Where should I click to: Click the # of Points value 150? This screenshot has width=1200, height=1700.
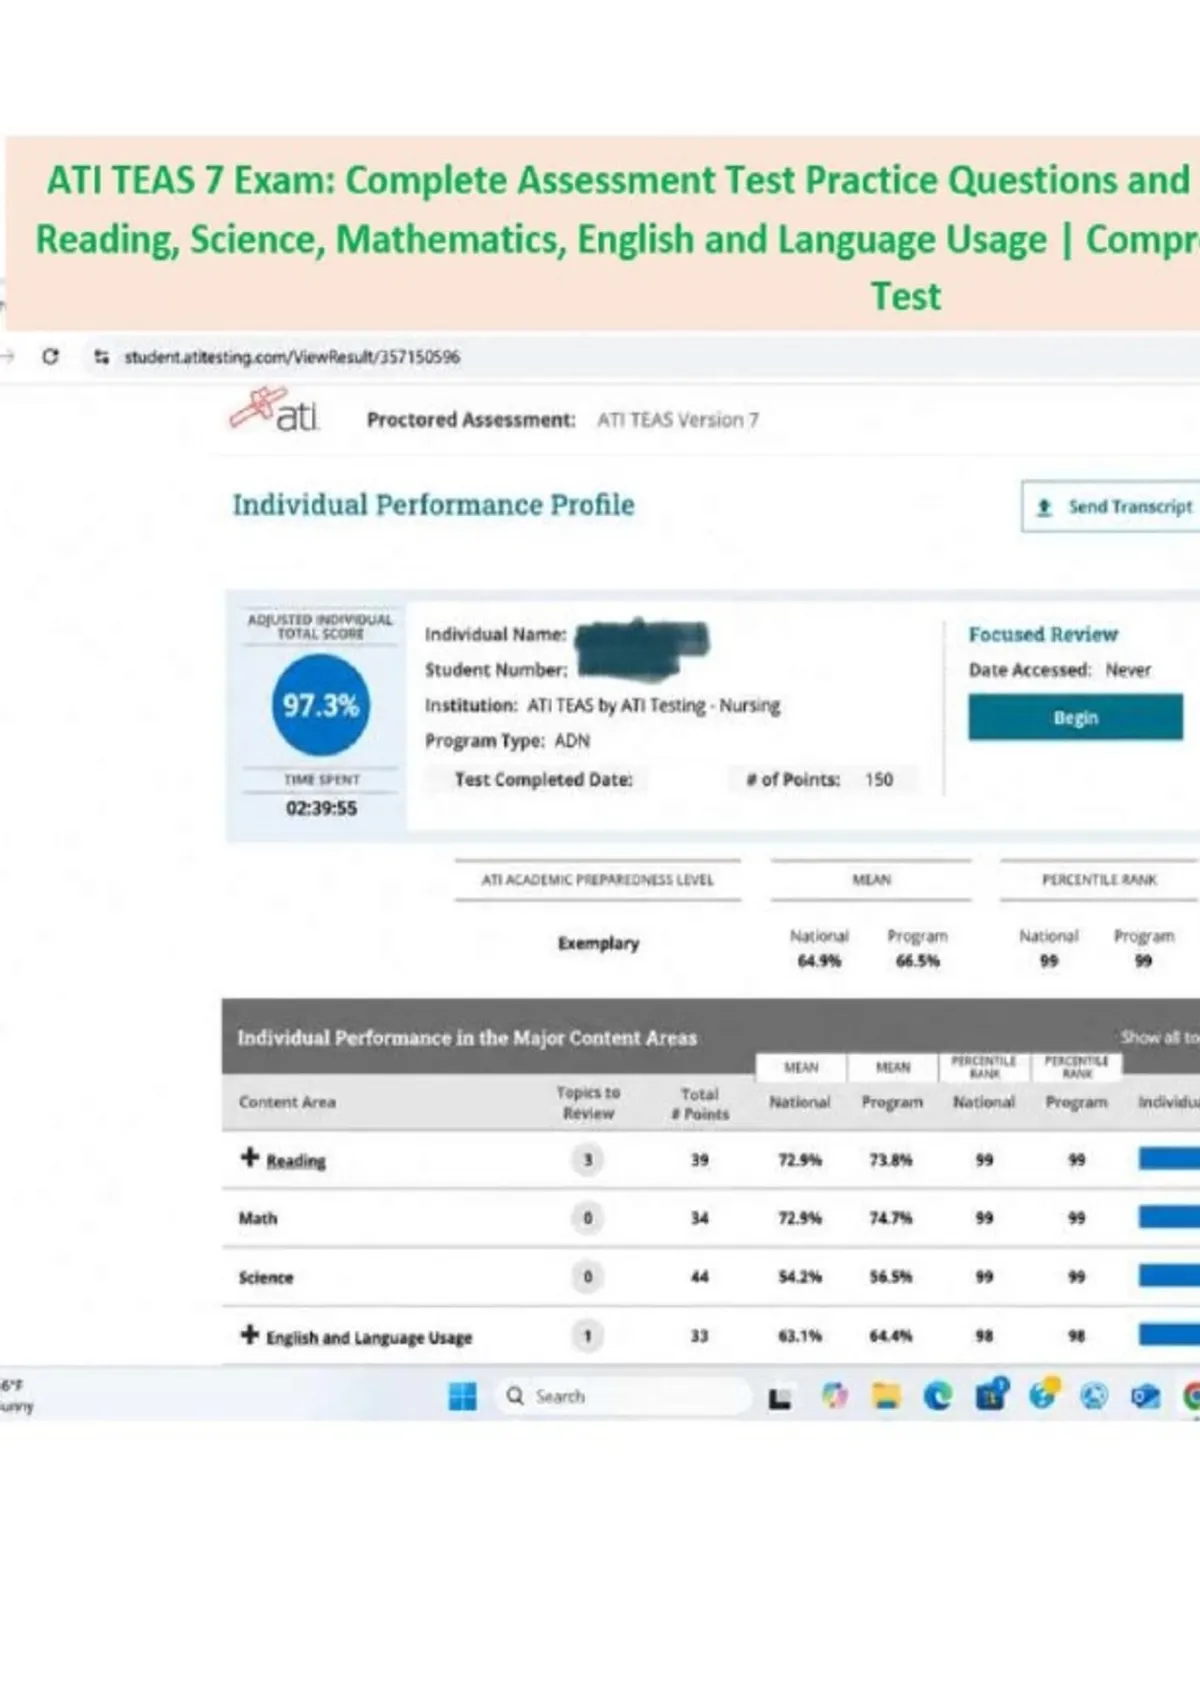click(879, 779)
